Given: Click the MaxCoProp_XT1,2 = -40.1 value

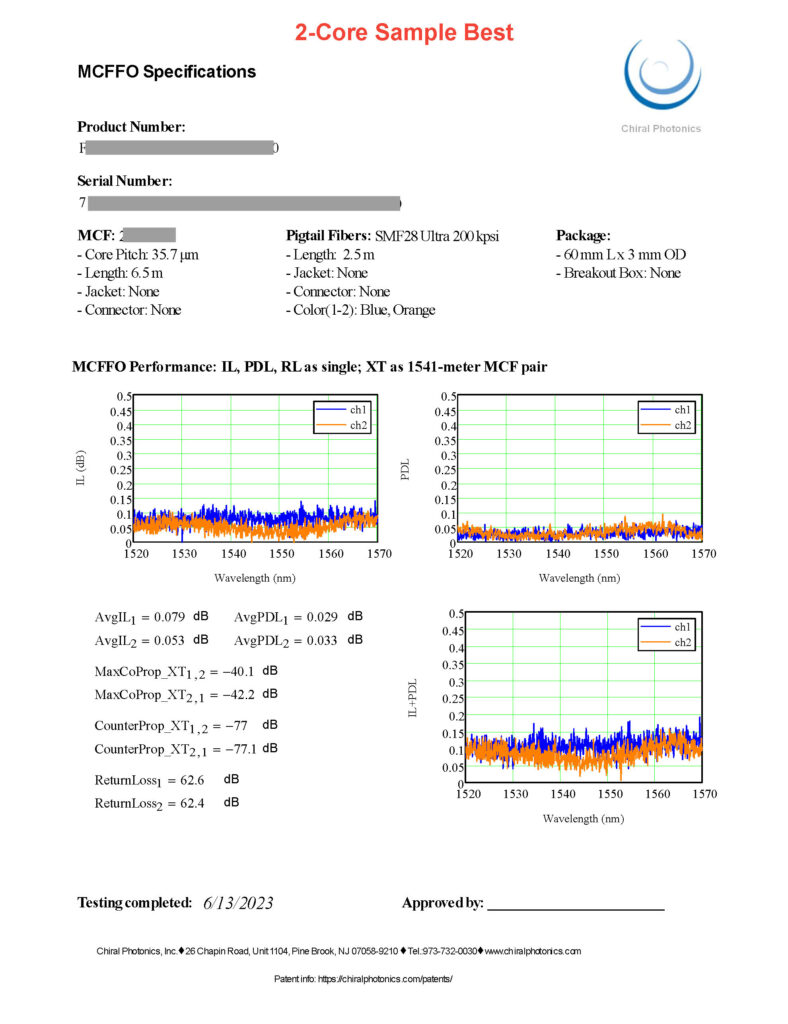Looking at the screenshot, I should point(186,672).
